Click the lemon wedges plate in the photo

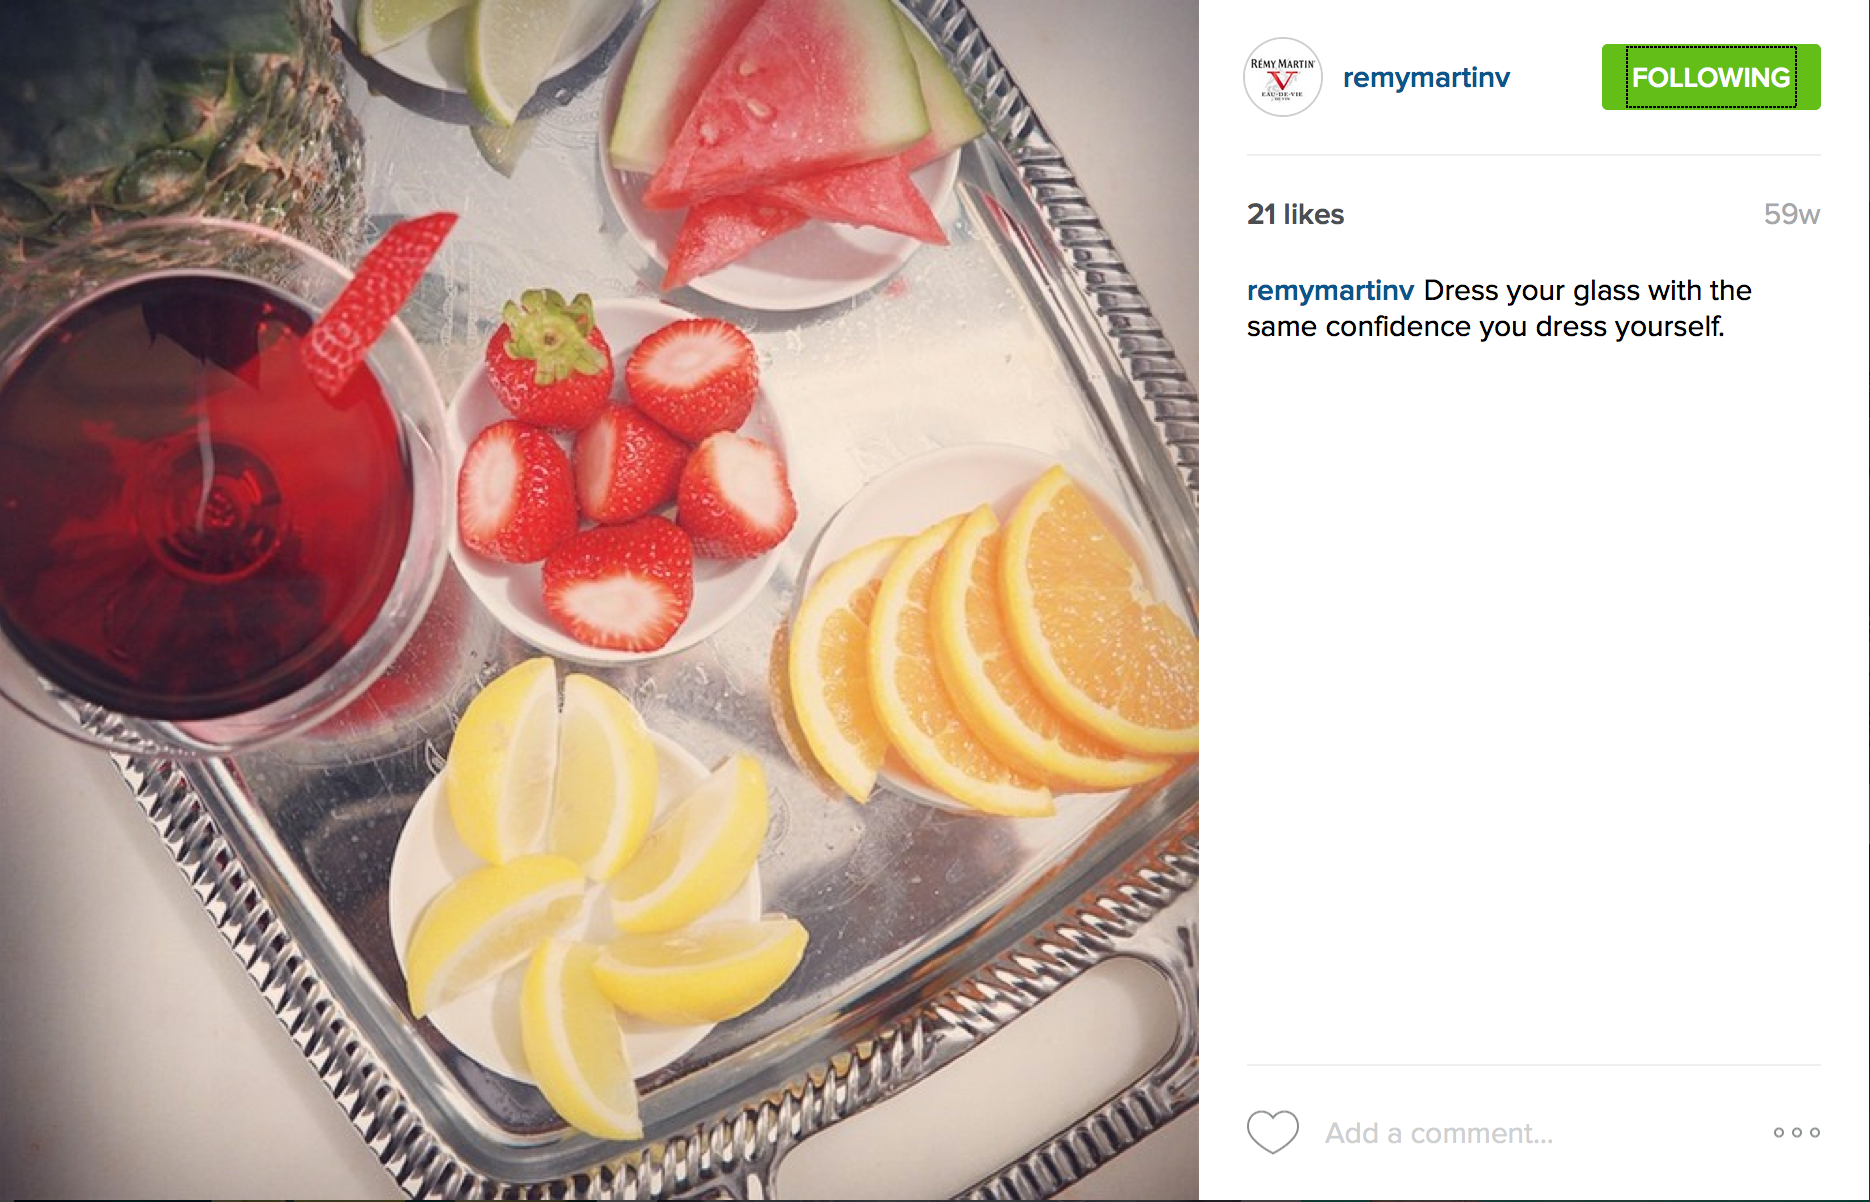(590, 900)
